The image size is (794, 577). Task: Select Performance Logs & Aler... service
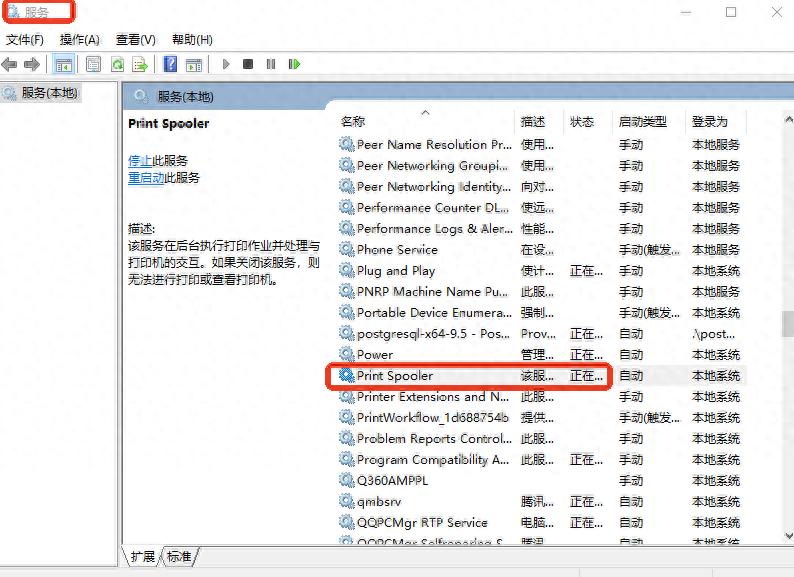(542, 228)
